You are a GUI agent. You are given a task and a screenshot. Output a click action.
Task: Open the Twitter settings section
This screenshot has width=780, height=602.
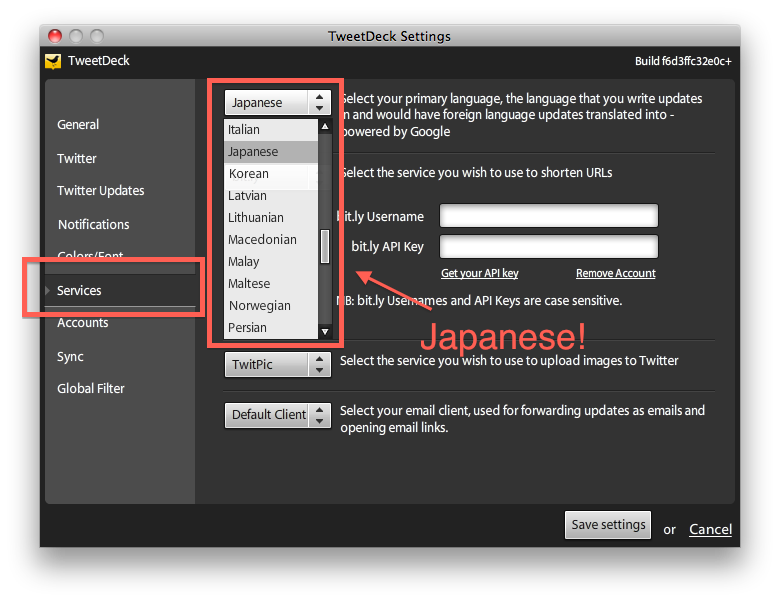(77, 158)
